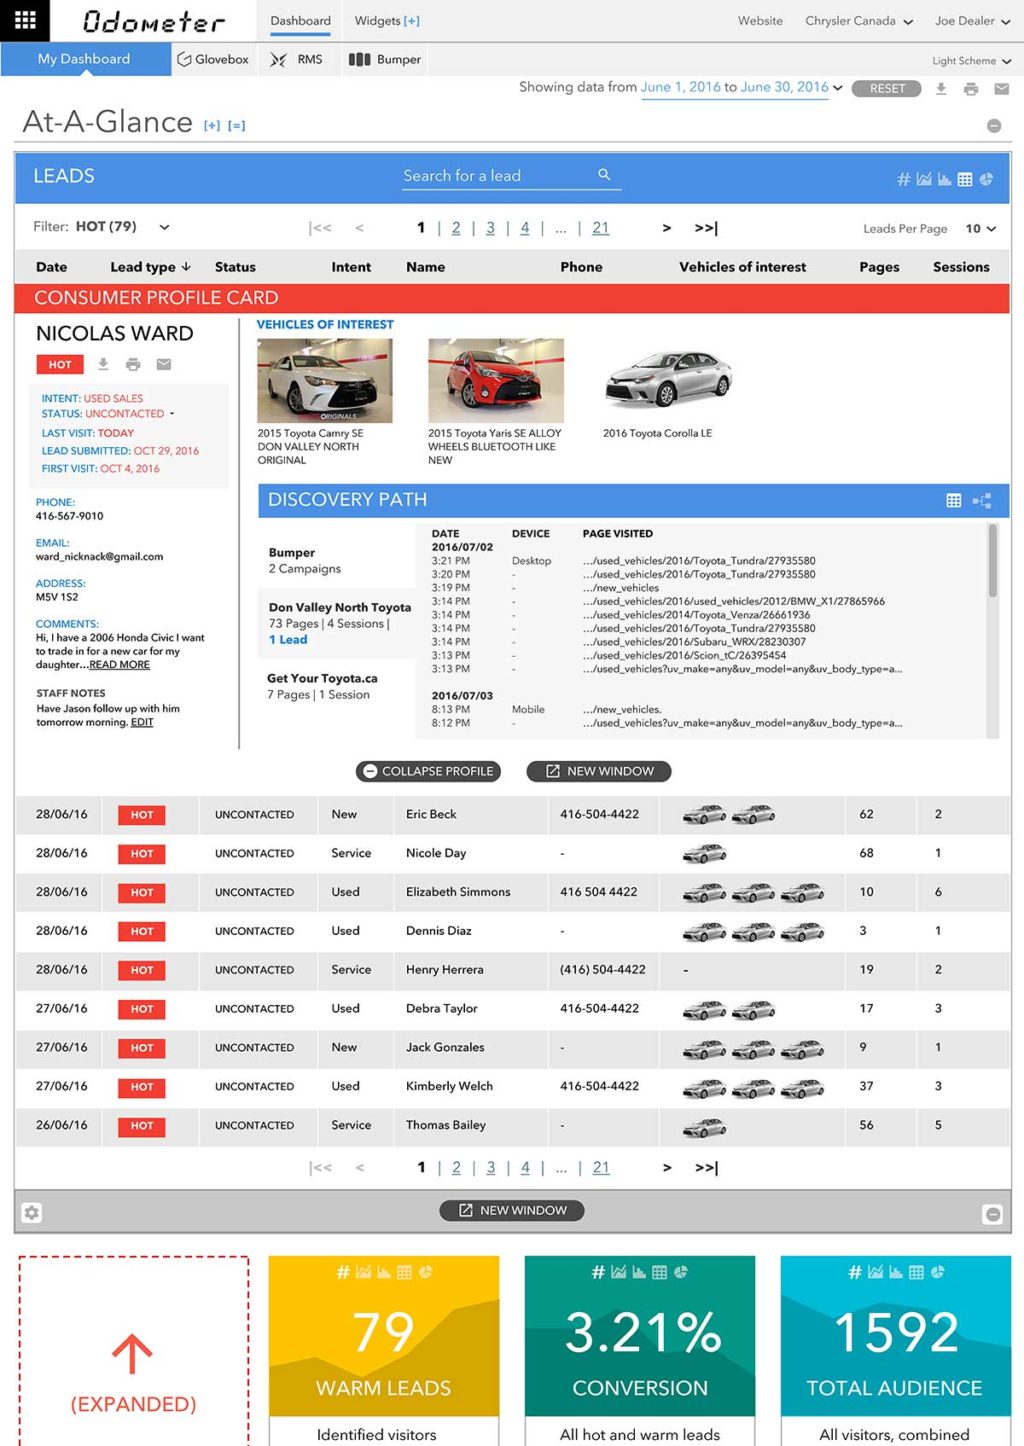Image resolution: width=1024 pixels, height=1446 pixels.
Task: Email Nicolas Ward's profile card
Action: [x=164, y=364]
